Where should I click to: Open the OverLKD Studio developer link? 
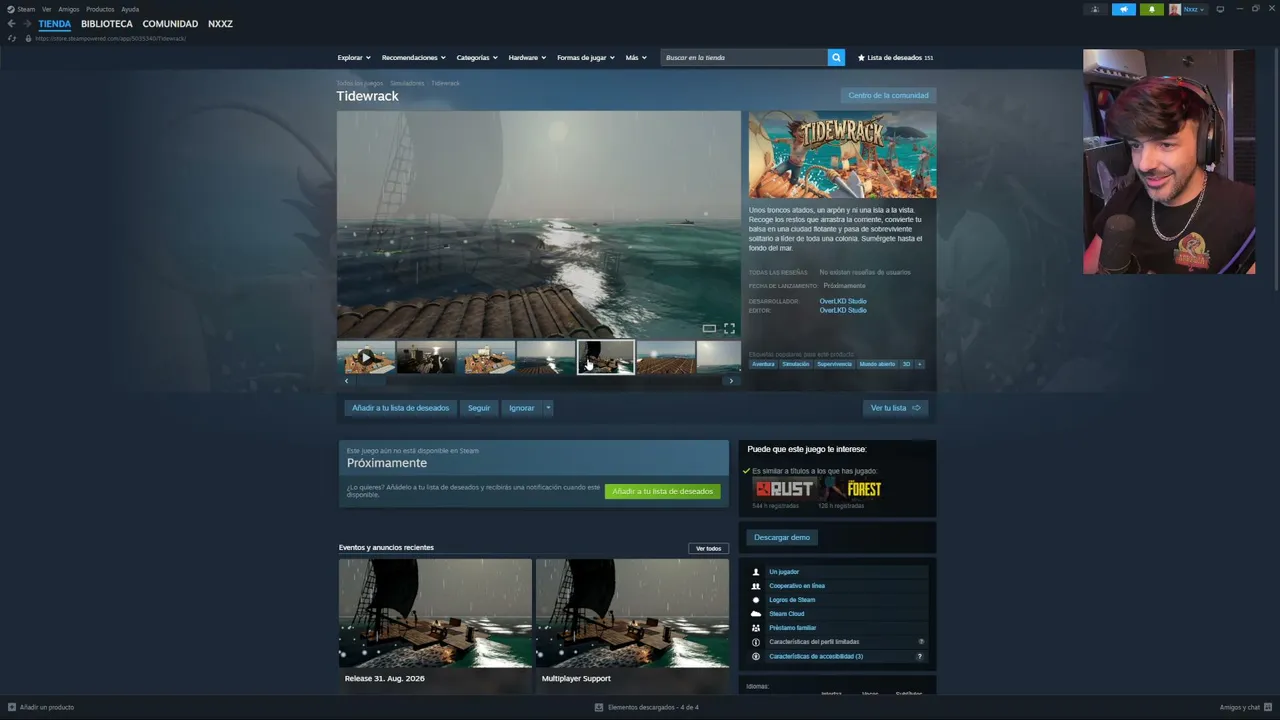coord(843,301)
